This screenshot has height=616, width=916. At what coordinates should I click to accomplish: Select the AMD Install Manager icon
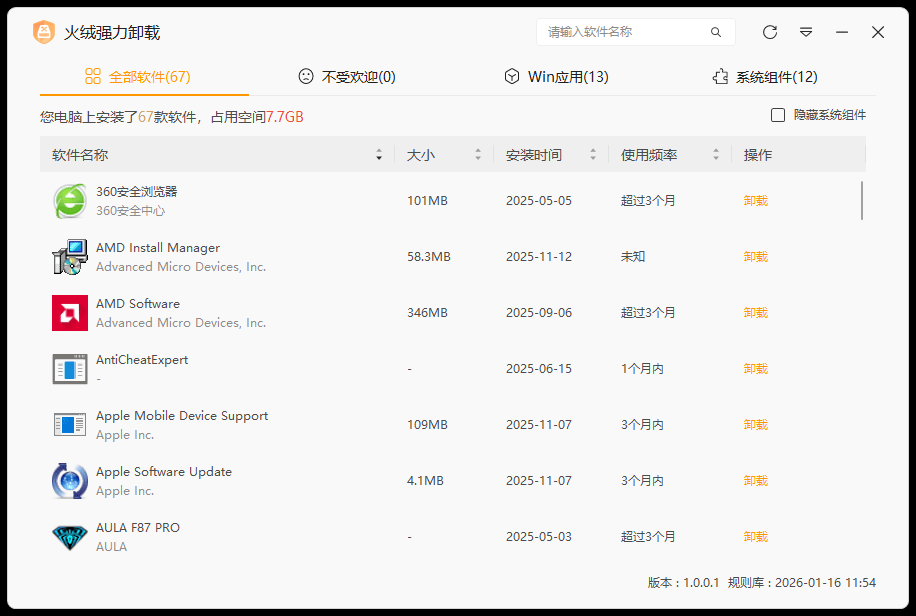tap(70, 257)
